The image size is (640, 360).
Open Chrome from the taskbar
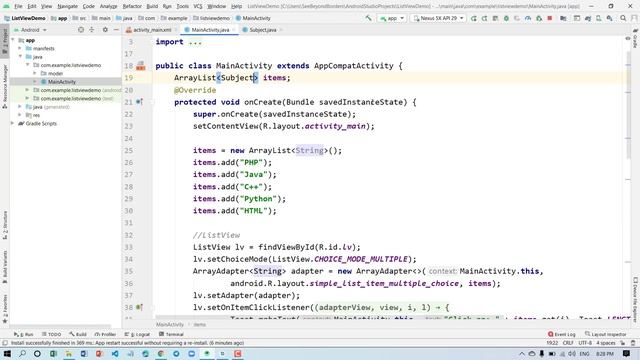161,353
